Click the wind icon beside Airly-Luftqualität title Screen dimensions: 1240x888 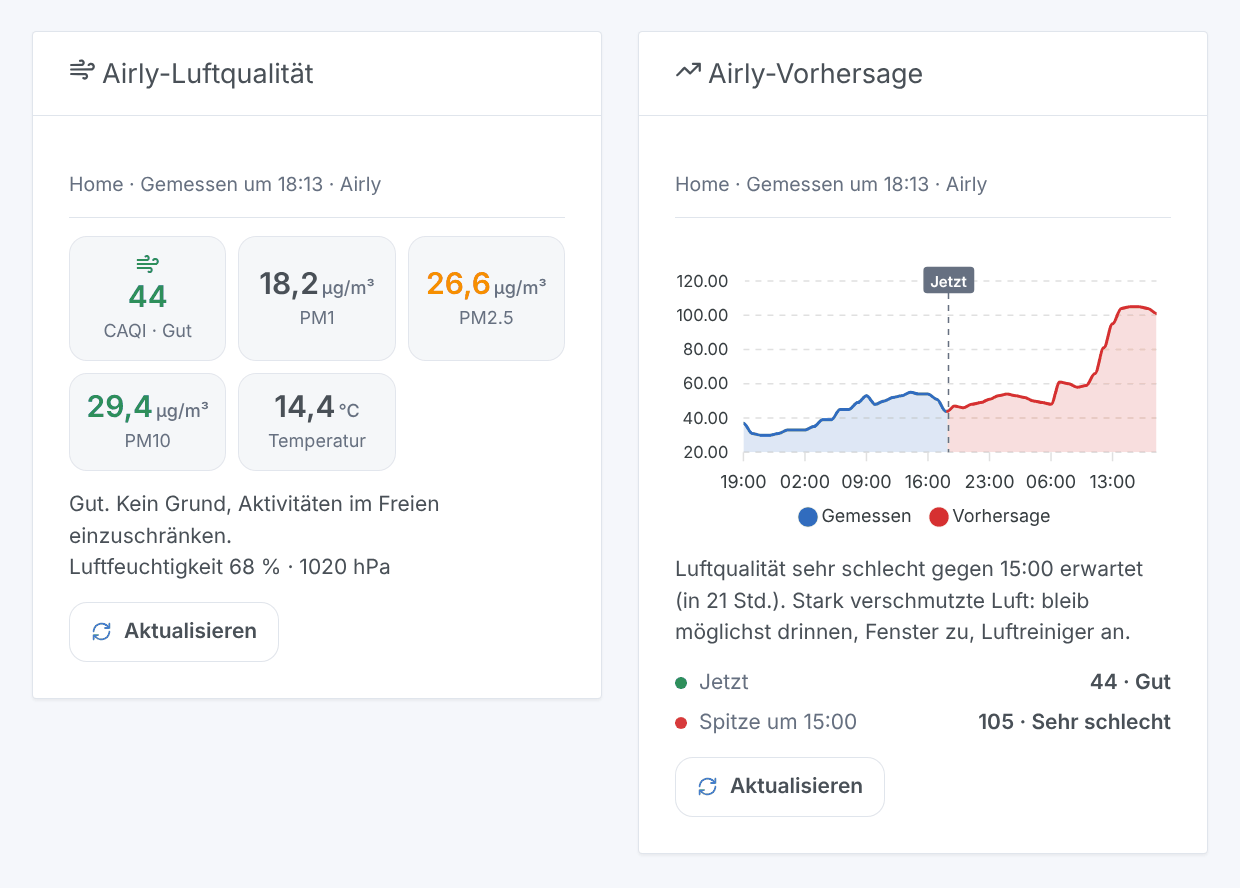tap(82, 71)
